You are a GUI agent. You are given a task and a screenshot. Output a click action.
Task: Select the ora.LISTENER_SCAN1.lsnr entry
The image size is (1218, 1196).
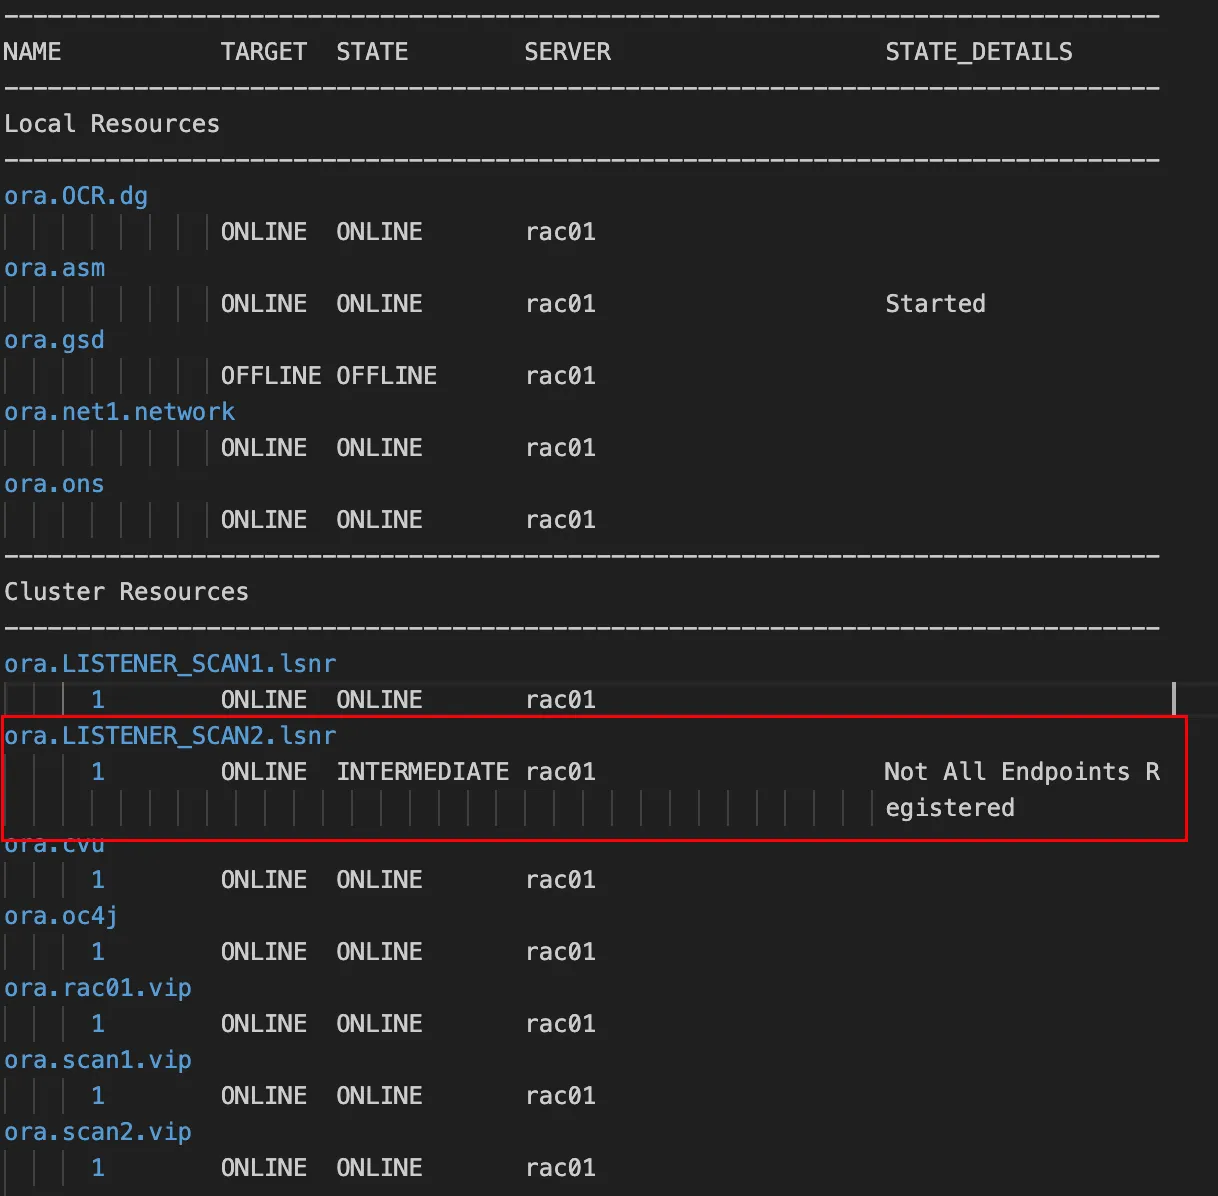point(170,663)
